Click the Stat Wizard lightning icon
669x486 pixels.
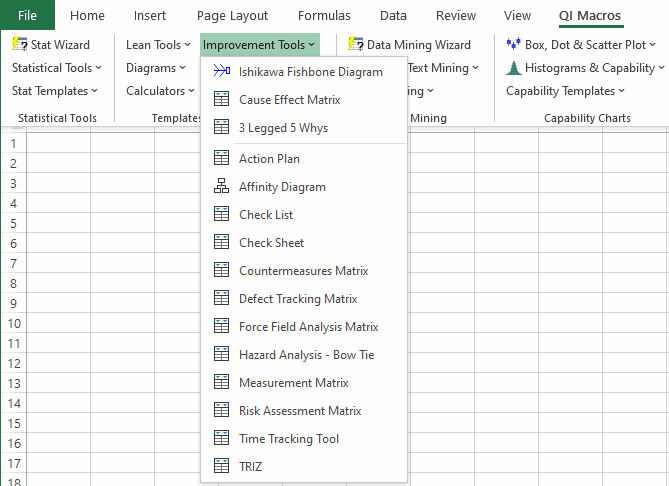(x=20, y=44)
